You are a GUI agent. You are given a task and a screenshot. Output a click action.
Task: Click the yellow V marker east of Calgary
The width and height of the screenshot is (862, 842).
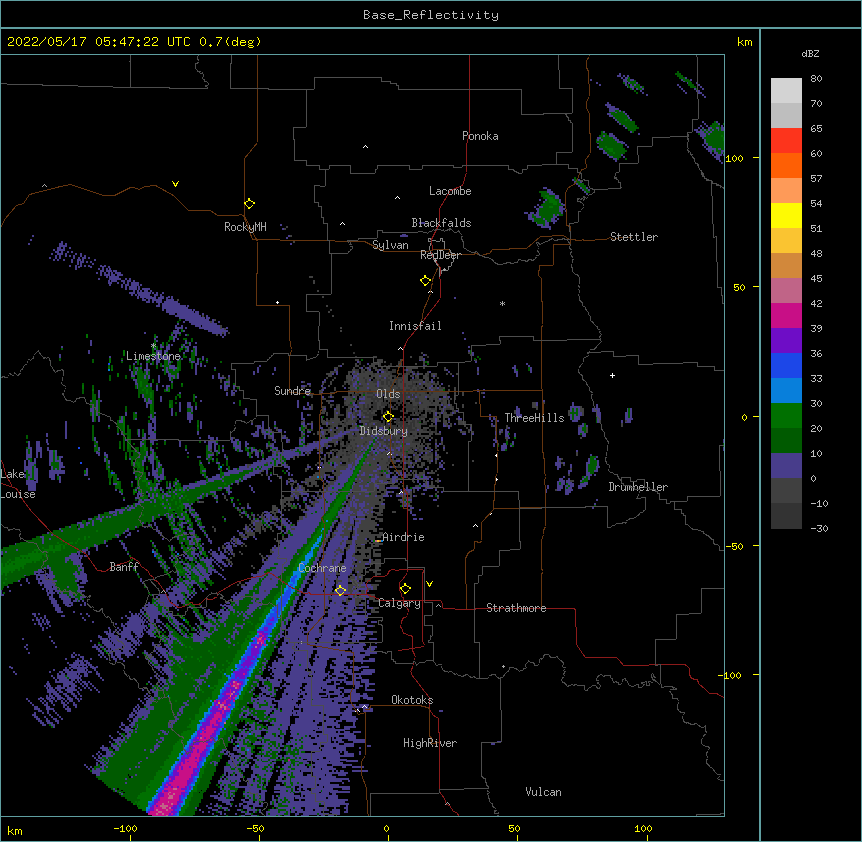click(x=429, y=584)
